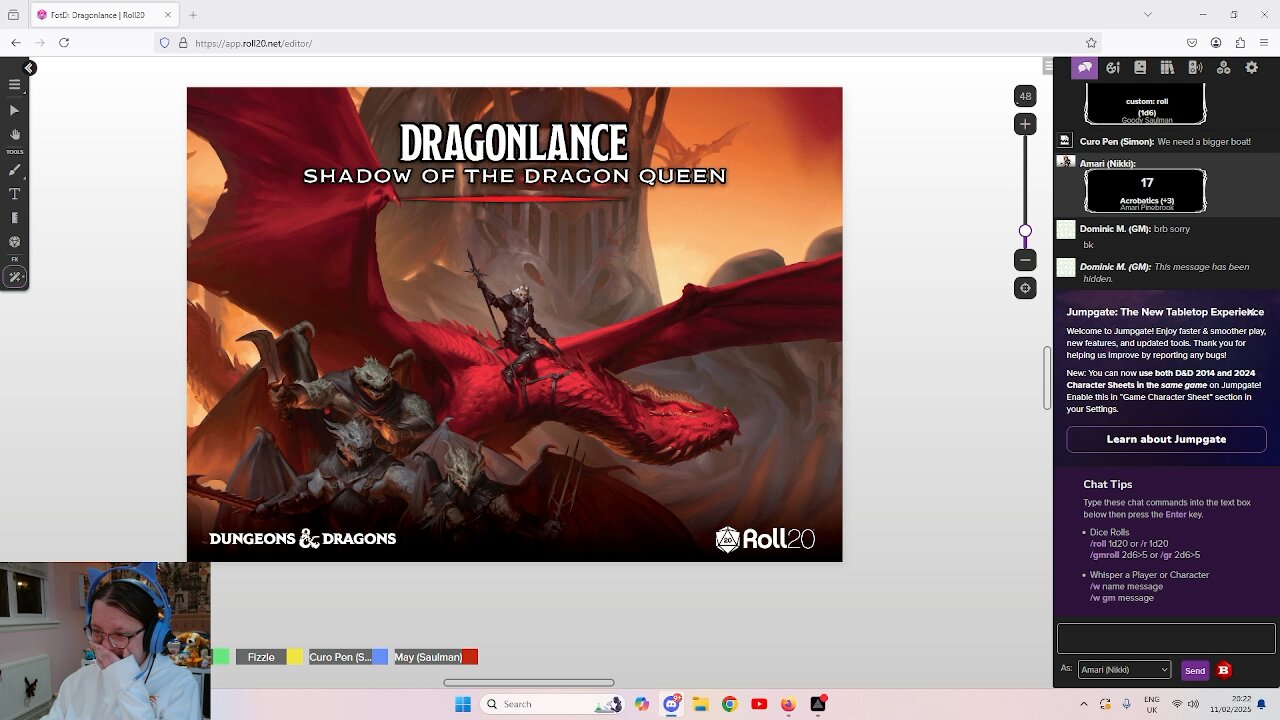Click the zoom level 48 box
The image size is (1280, 720).
[1025, 96]
